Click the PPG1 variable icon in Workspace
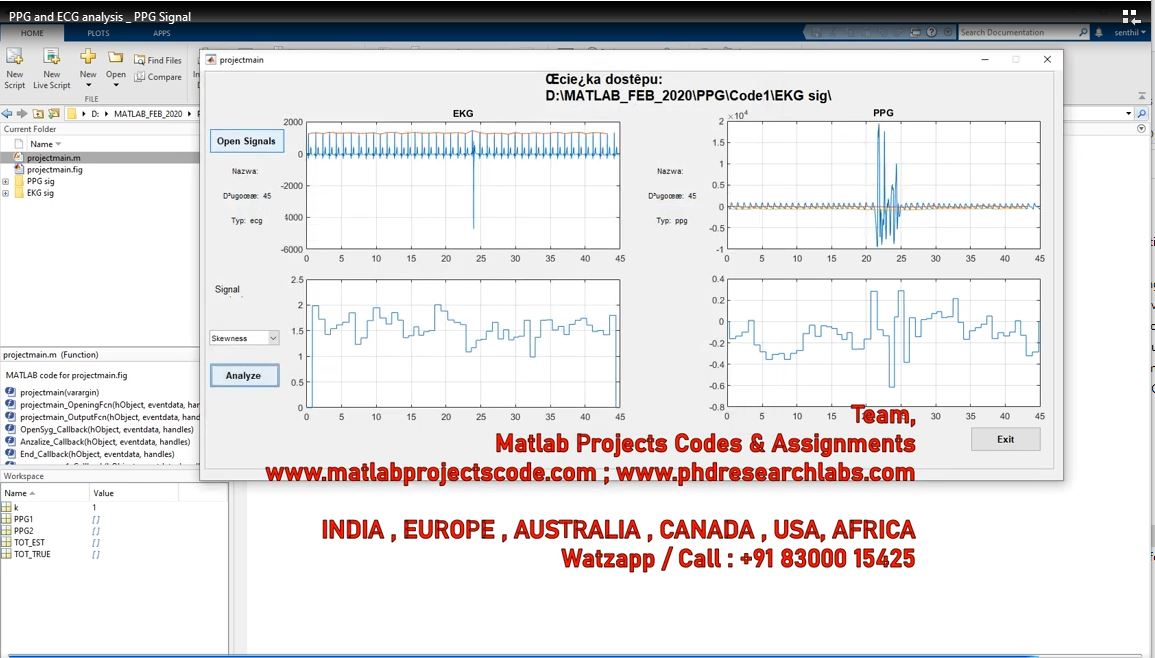This screenshot has height=658, width=1155. [x=7, y=519]
